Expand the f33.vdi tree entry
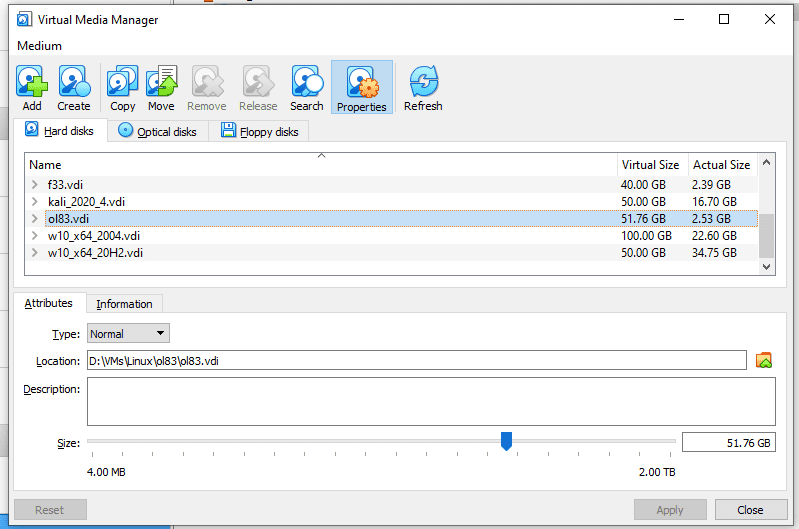 (x=35, y=185)
